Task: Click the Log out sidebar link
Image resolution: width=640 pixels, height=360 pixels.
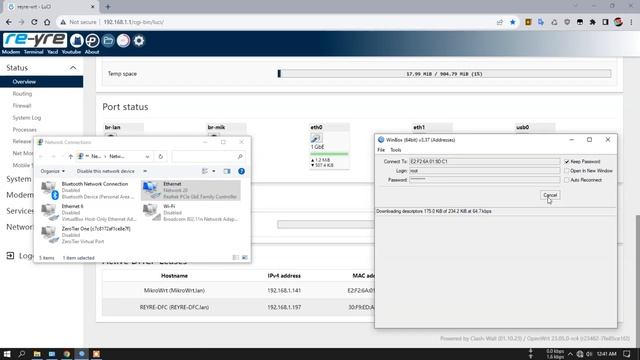Action: tap(20, 256)
